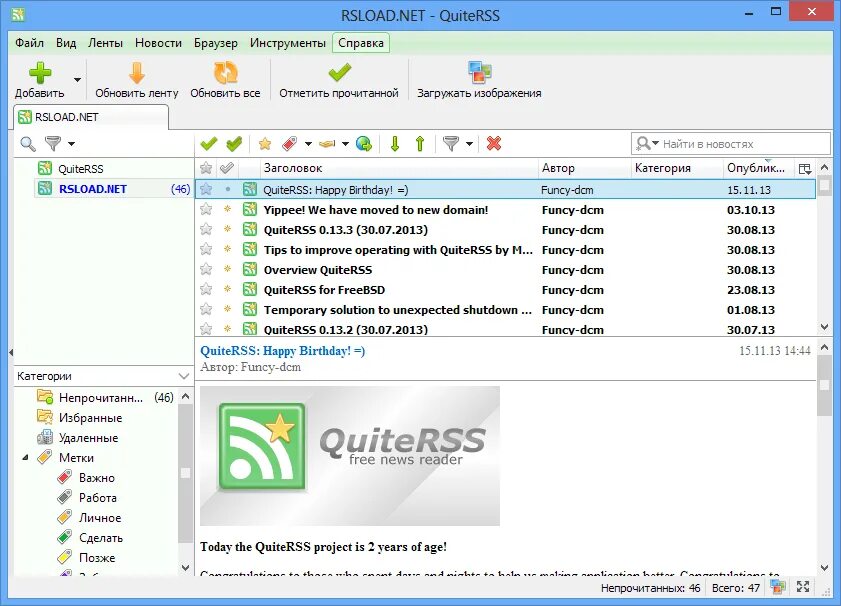Switch to the RSLOAD.NET tab
This screenshot has height=606, width=841.
pos(91,117)
